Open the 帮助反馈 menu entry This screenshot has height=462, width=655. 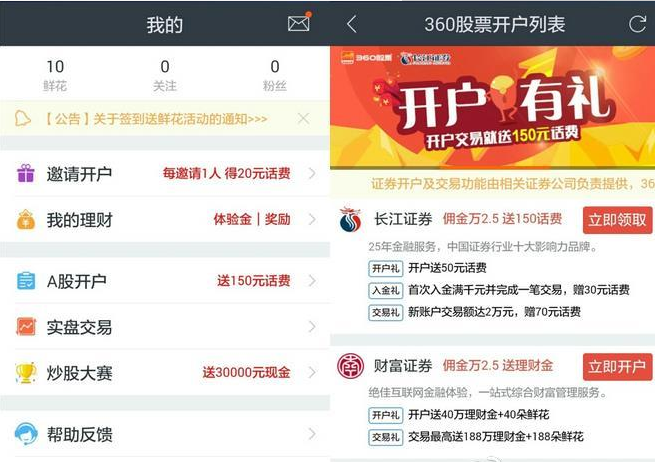pyautogui.click(x=165, y=434)
